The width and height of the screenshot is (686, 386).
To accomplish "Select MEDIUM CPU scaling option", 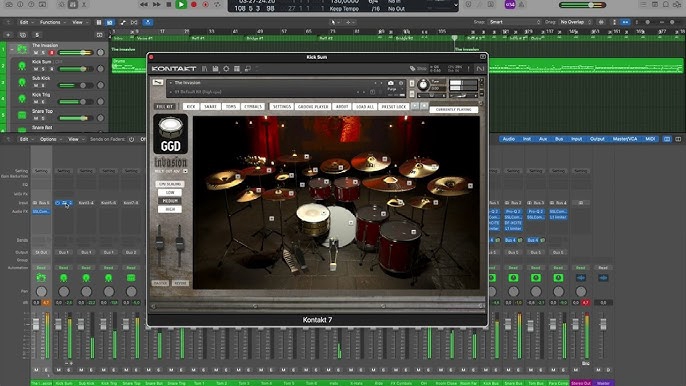I will [x=170, y=201].
